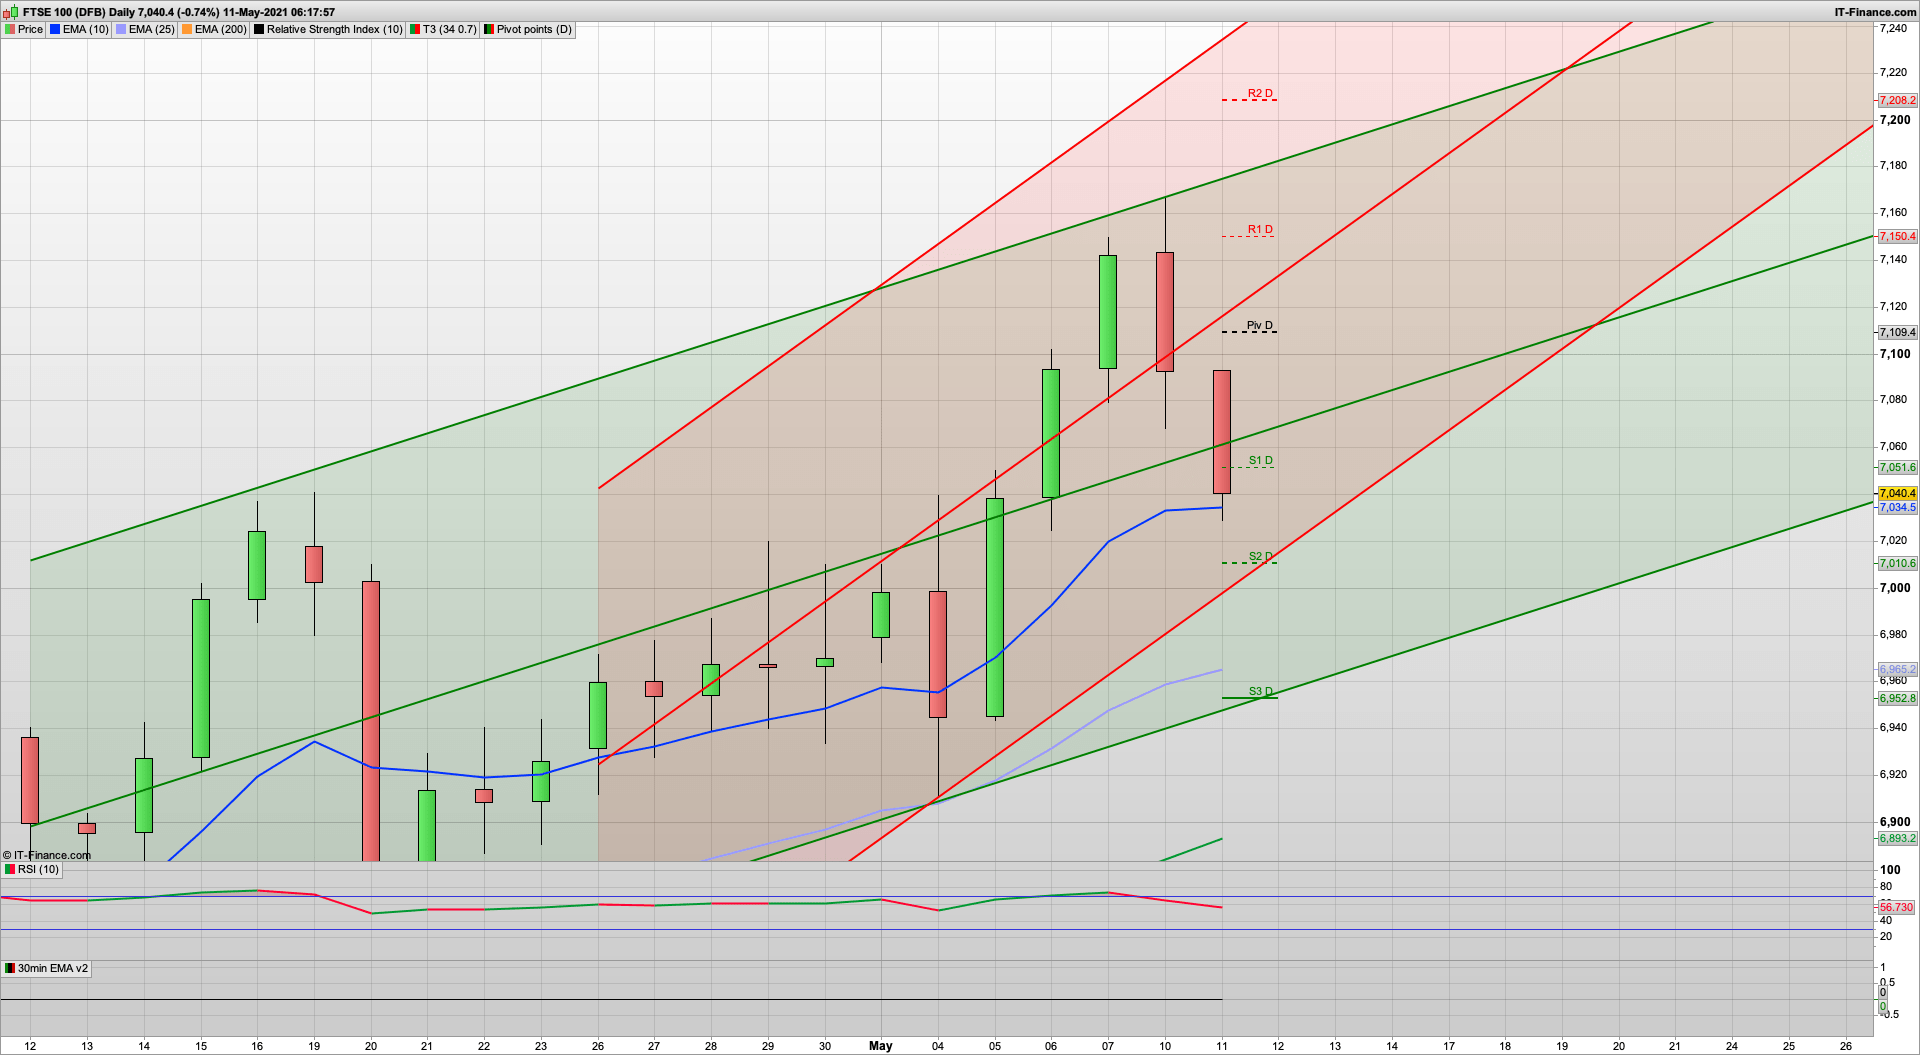Click the © IT-Finance.com link on the chart

point(49,855)
